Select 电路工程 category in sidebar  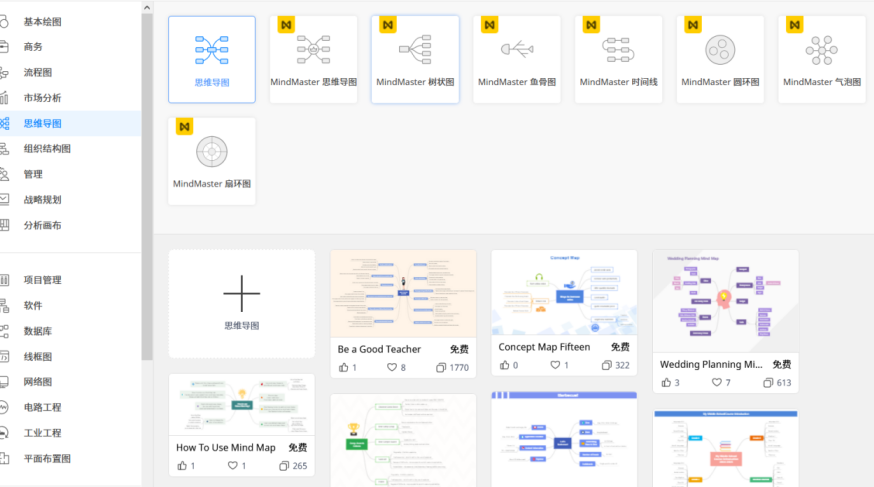click(70, 407)
